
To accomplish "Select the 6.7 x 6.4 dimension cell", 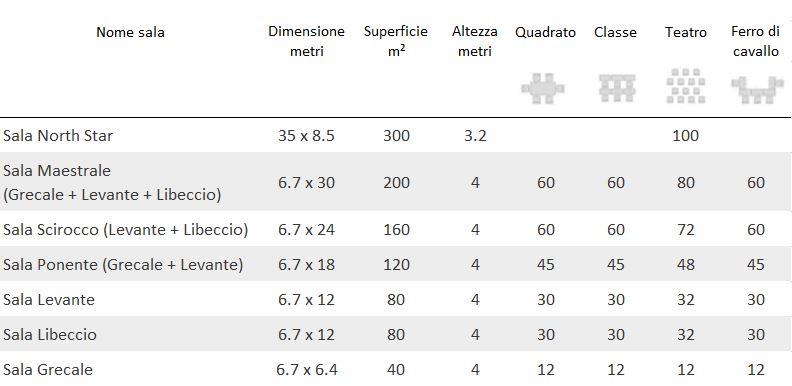I will (x=307, y=370).
